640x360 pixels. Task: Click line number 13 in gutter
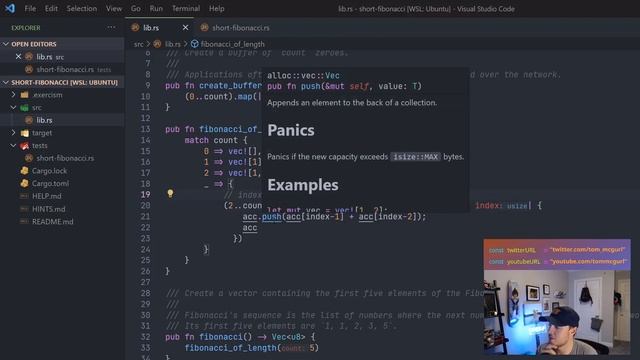coord(145,129)
